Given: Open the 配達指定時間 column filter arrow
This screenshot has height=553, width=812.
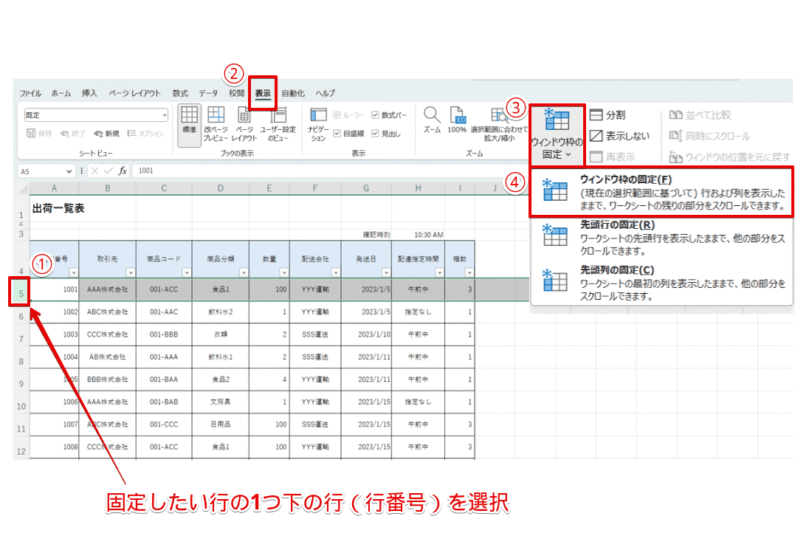Looking at the screenshot, I should pos(439,272).
